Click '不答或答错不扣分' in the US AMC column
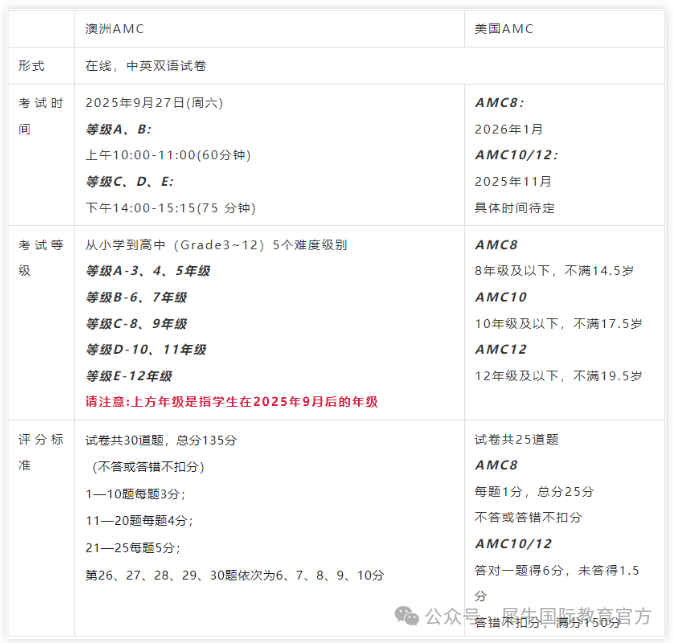673x643 pixels. tap(528, 517)
